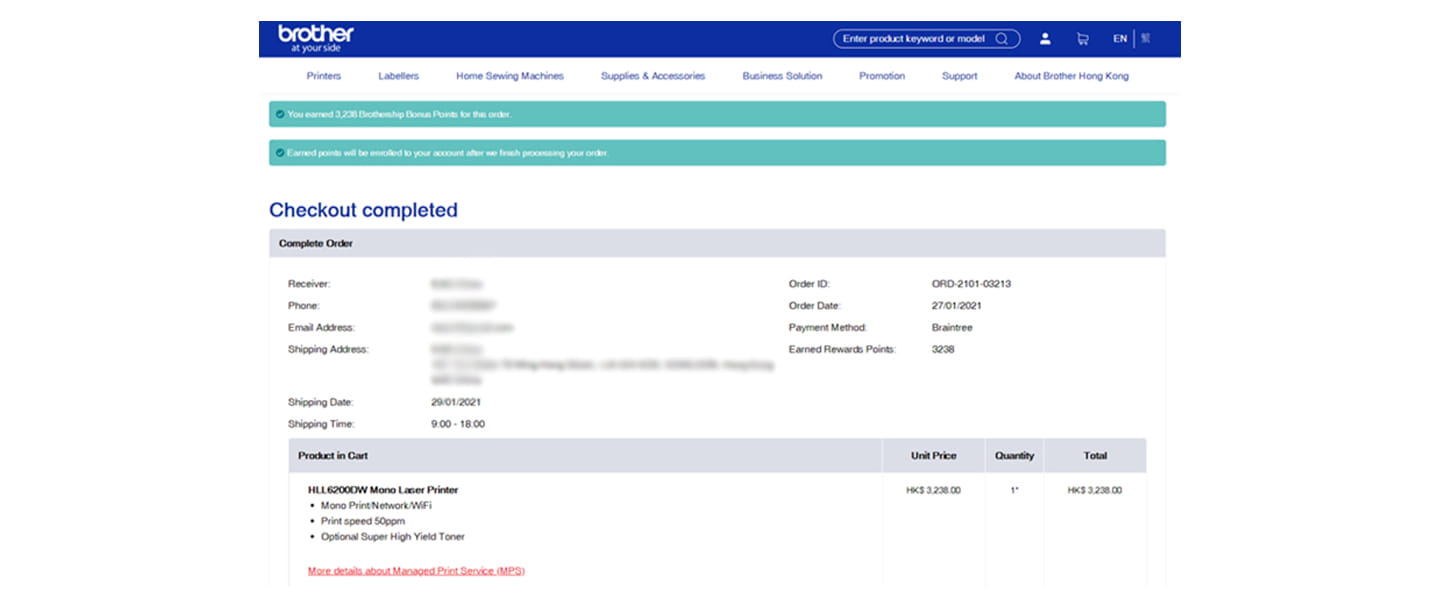Click the Unit Price column header
The height and width of the screenshot is (614, 1440).
coord(933,456)
